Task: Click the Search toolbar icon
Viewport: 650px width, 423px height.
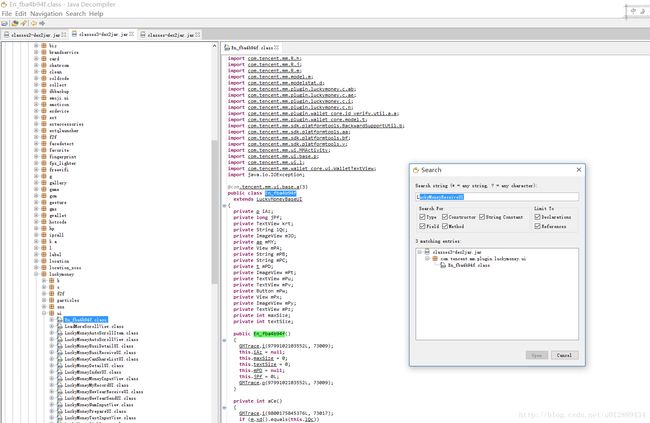Action: pos(24,24)
